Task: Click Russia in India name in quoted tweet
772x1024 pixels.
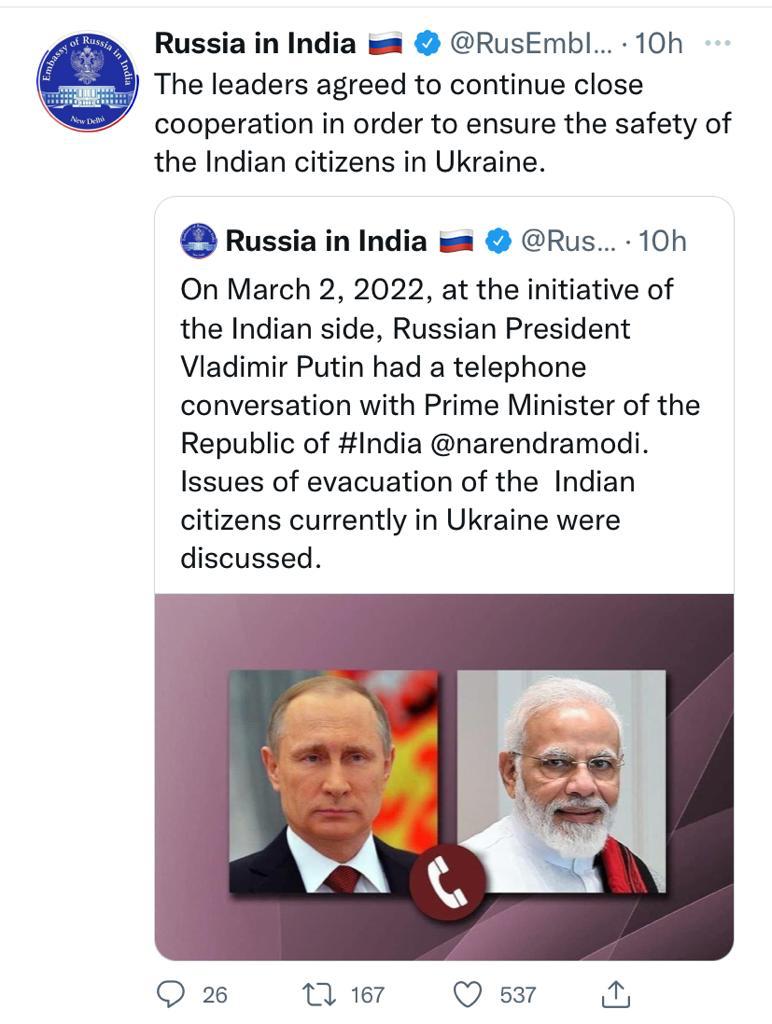Action: [326, 241]
